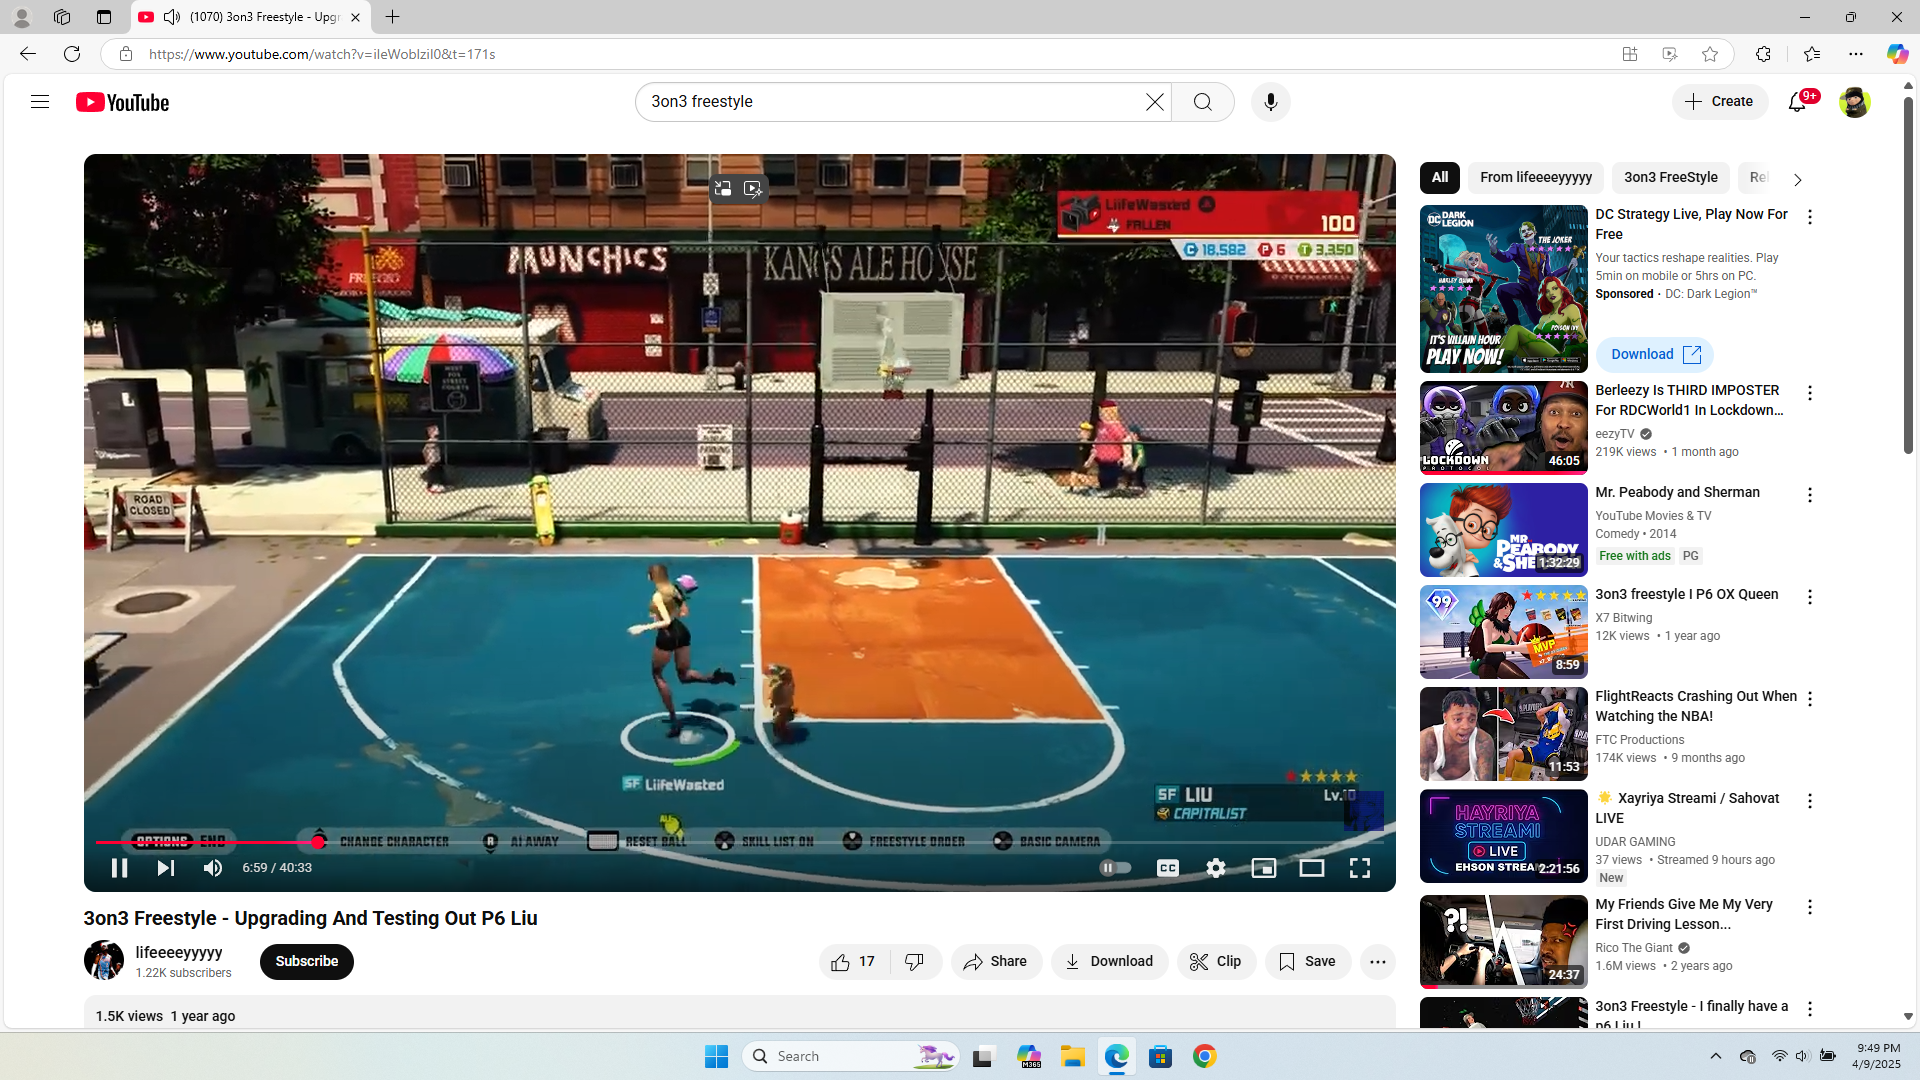Click the Share button
The image size is (1920, 1080).
click(x=996, y=962)
